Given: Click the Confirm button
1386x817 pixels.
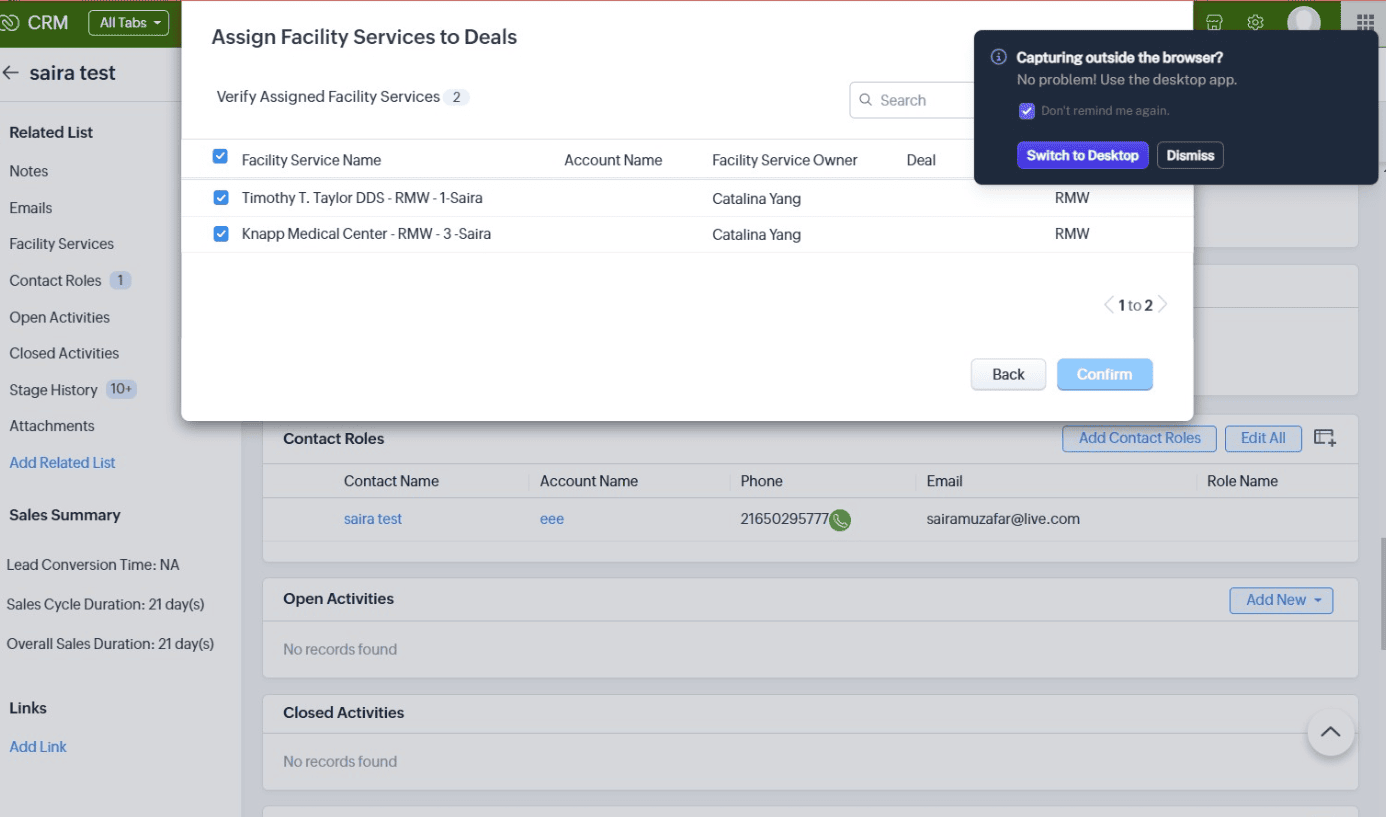Looking at the screenshot, I should click(x=1104, y=374).
